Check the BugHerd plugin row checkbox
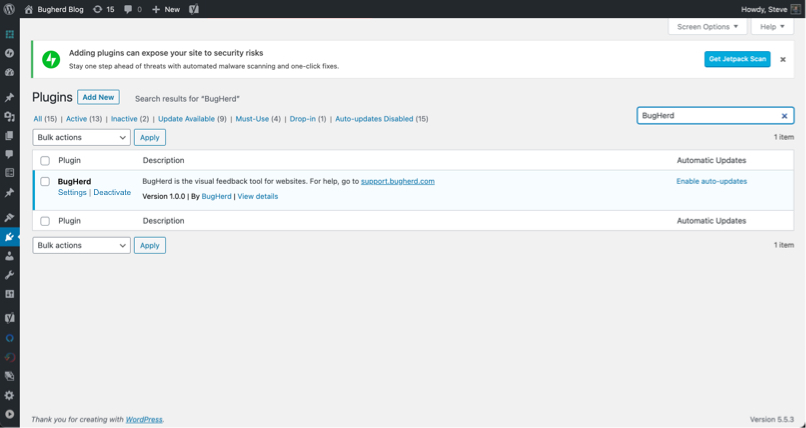 [x=45, y=181]
